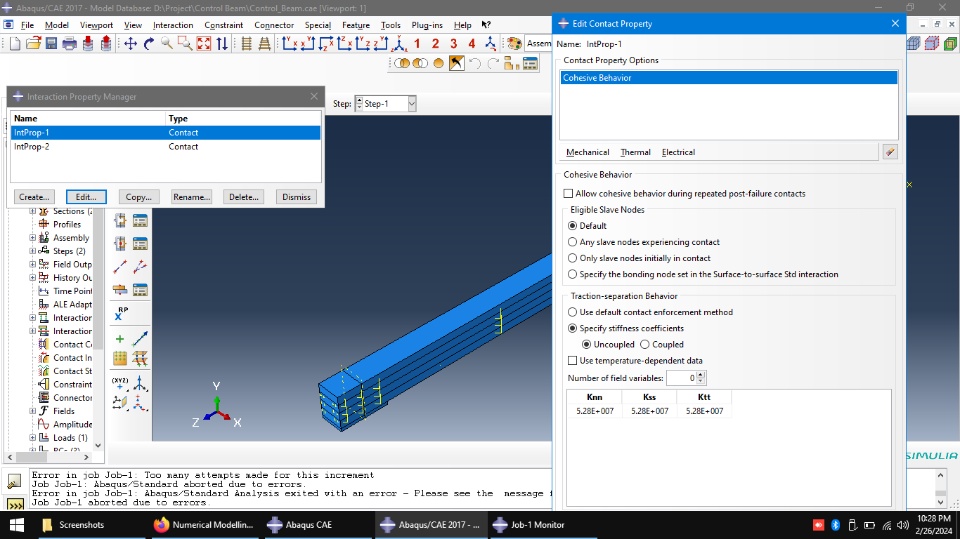
Task: Choose the Uncoupled radio option
Action: tap(586, 344)
